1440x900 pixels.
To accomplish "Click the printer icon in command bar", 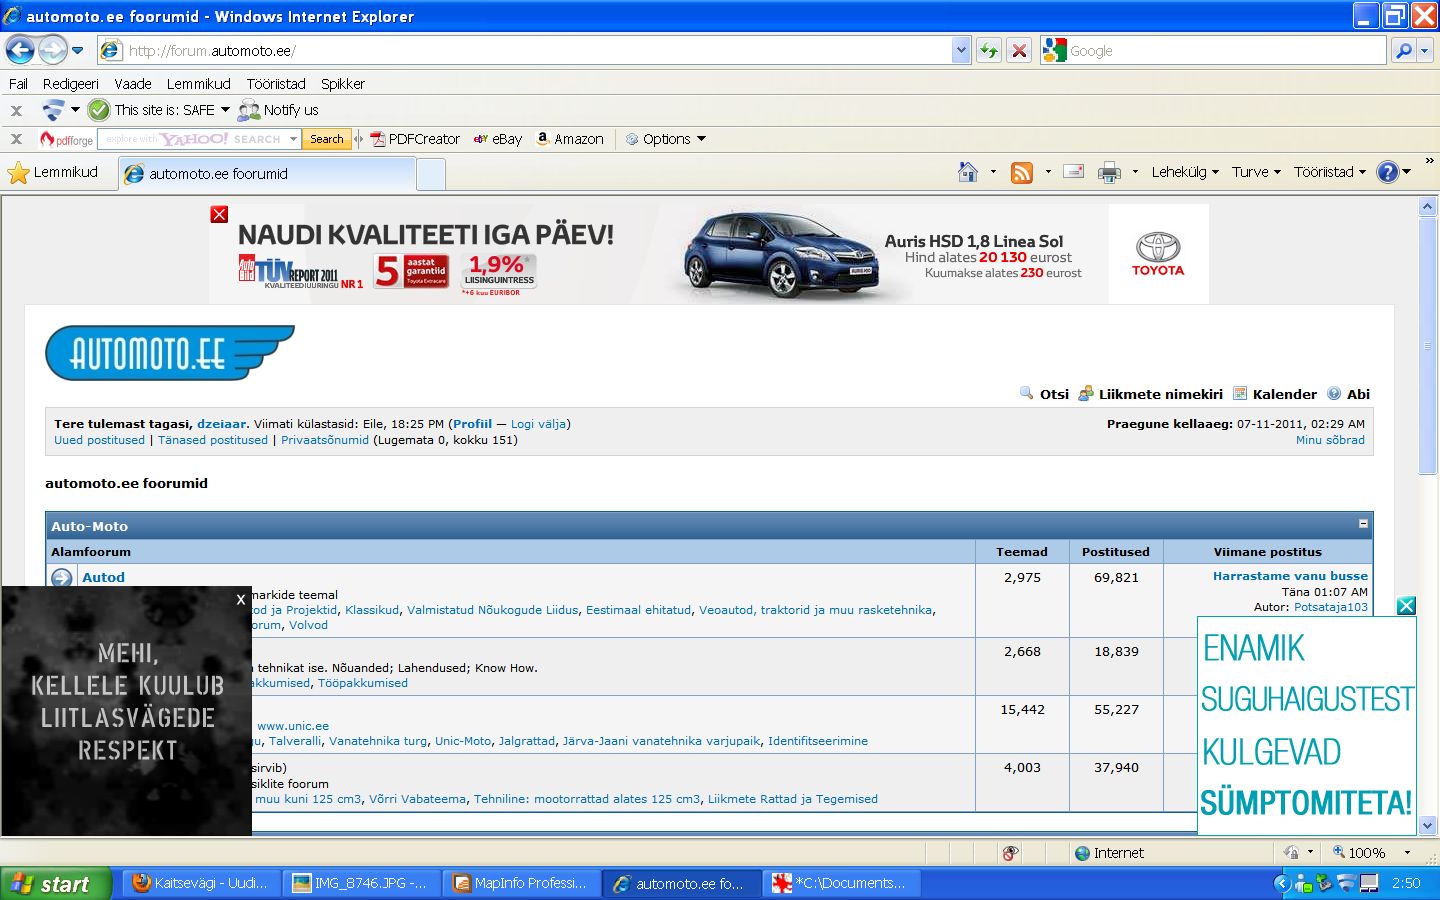I will click(x=1109, y=172).
